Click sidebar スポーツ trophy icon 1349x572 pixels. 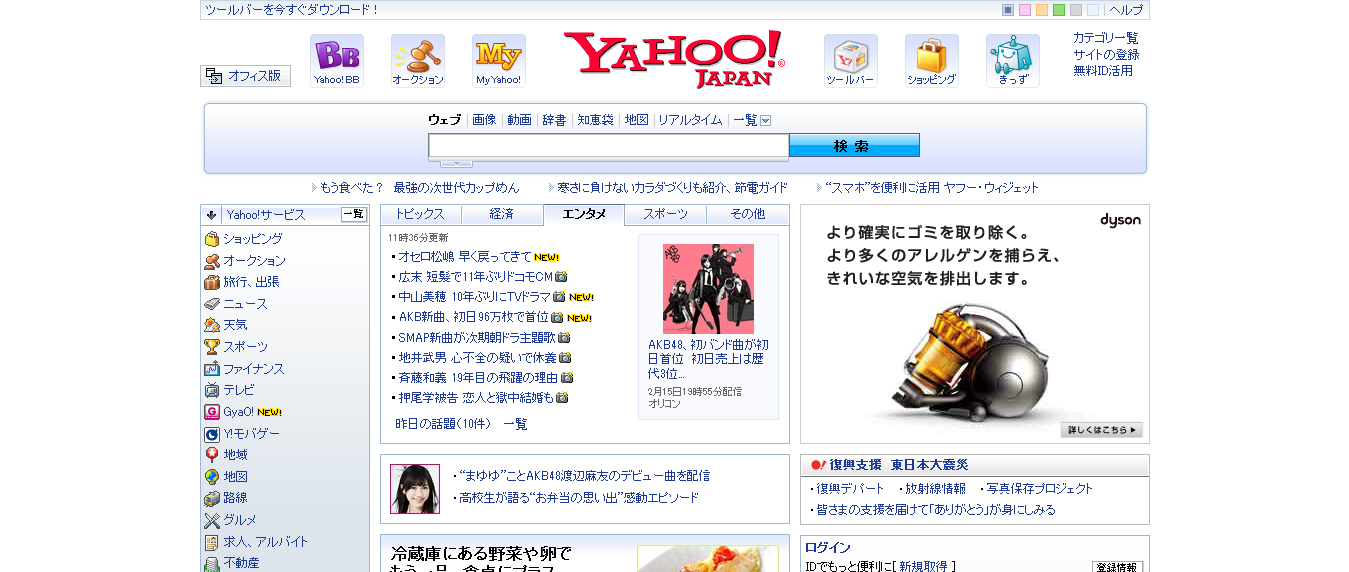click(x=212, y=347)
